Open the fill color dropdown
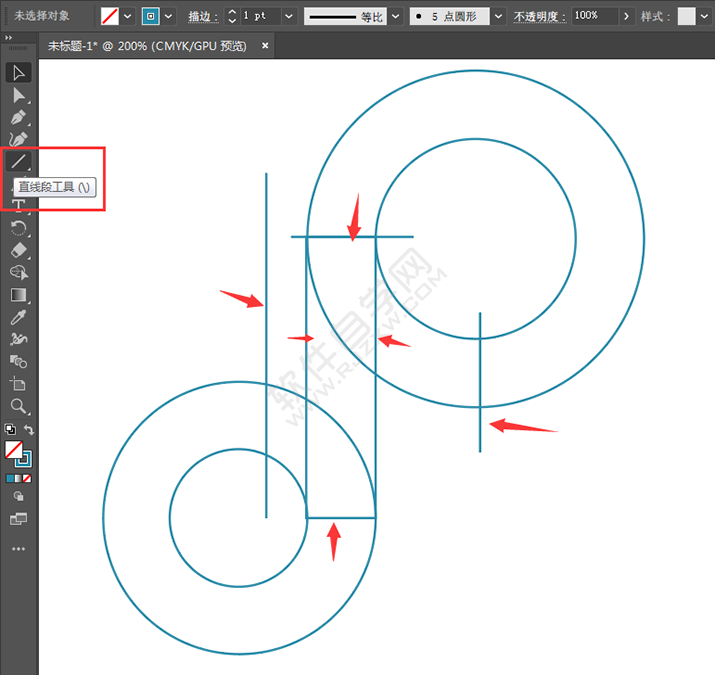Viewport: 715px width, 675px height. tap(128, 16)
